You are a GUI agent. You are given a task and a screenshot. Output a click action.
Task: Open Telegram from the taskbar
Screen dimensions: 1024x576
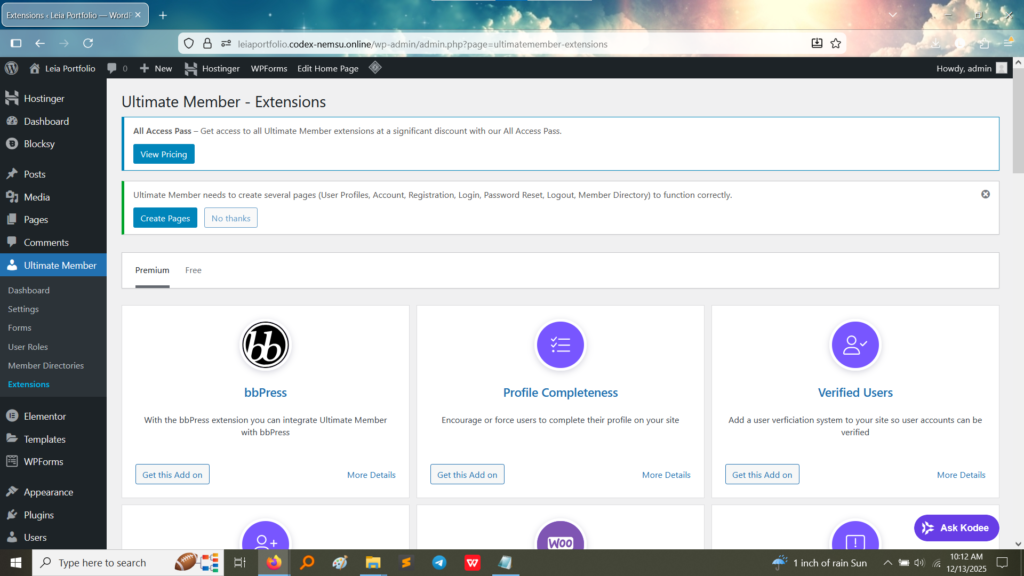439,562
